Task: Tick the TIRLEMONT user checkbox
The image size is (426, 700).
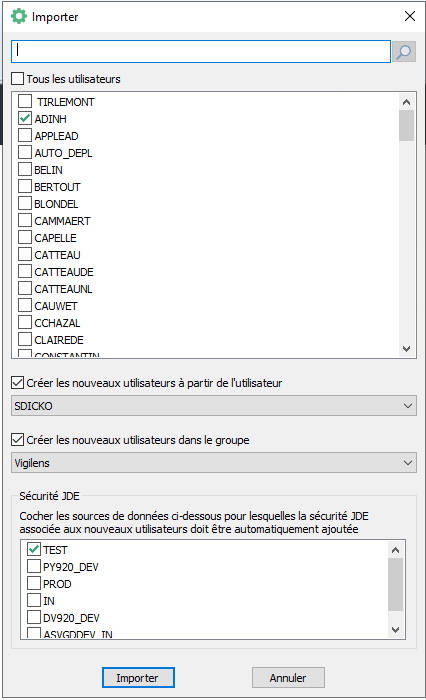Action: point(25,101)
